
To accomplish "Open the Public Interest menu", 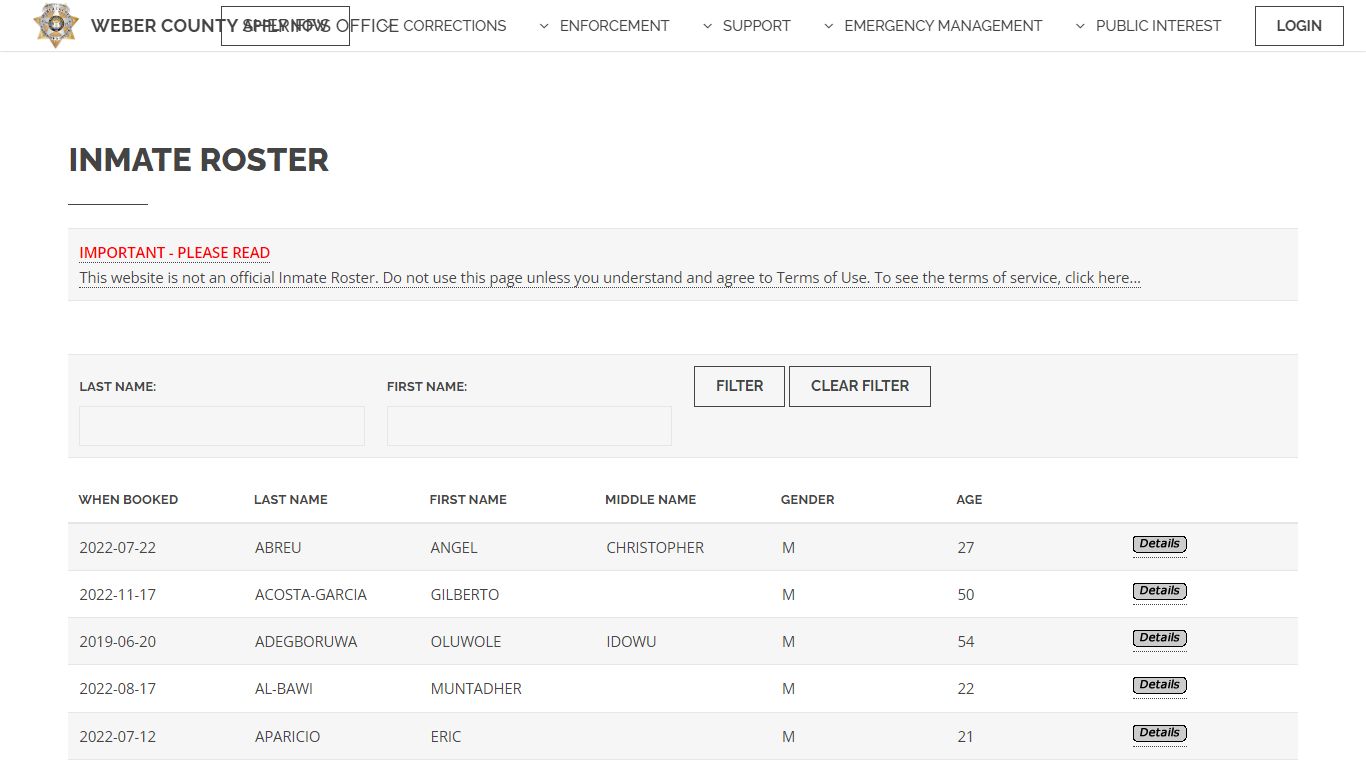I will point(1158,26).
